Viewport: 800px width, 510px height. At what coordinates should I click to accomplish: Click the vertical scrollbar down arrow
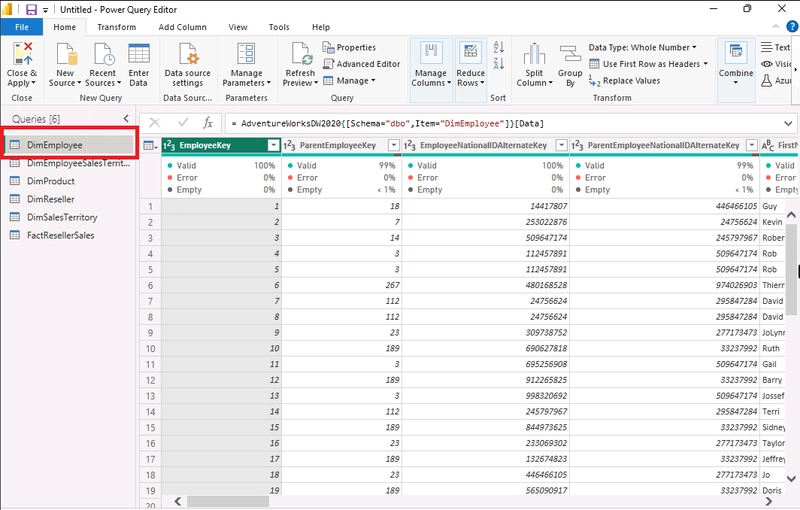791,478
